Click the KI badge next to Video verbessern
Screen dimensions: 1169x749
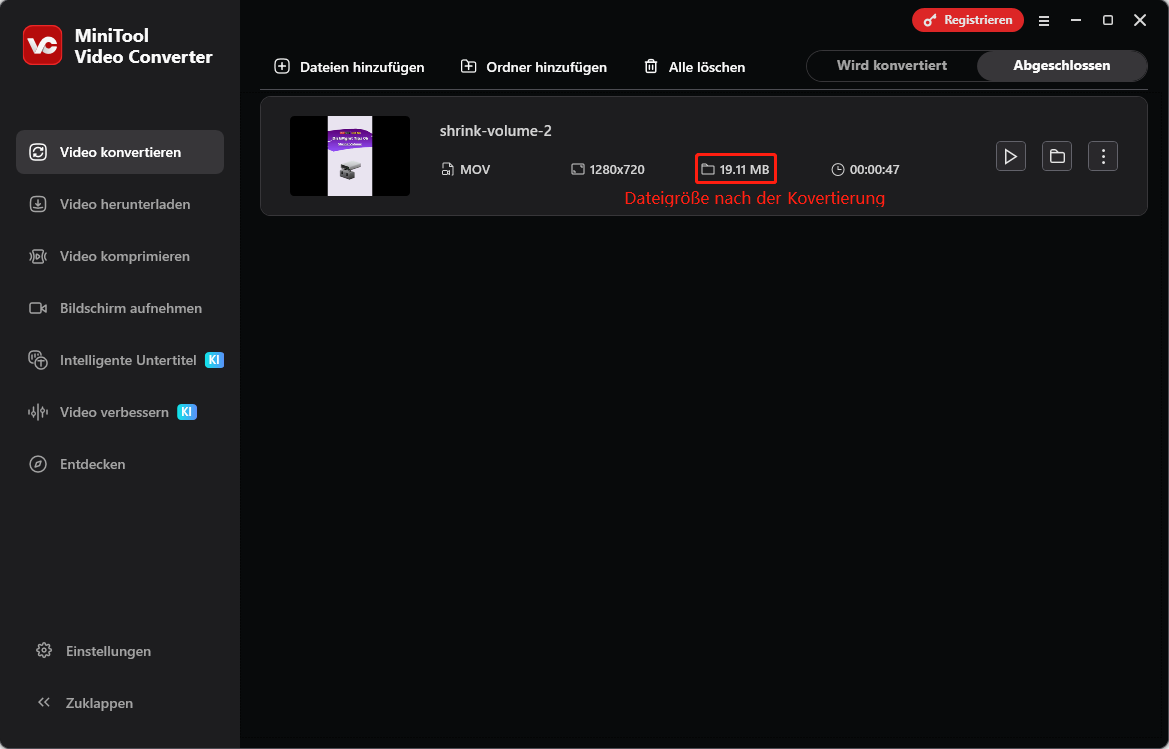tap(187, 412)
